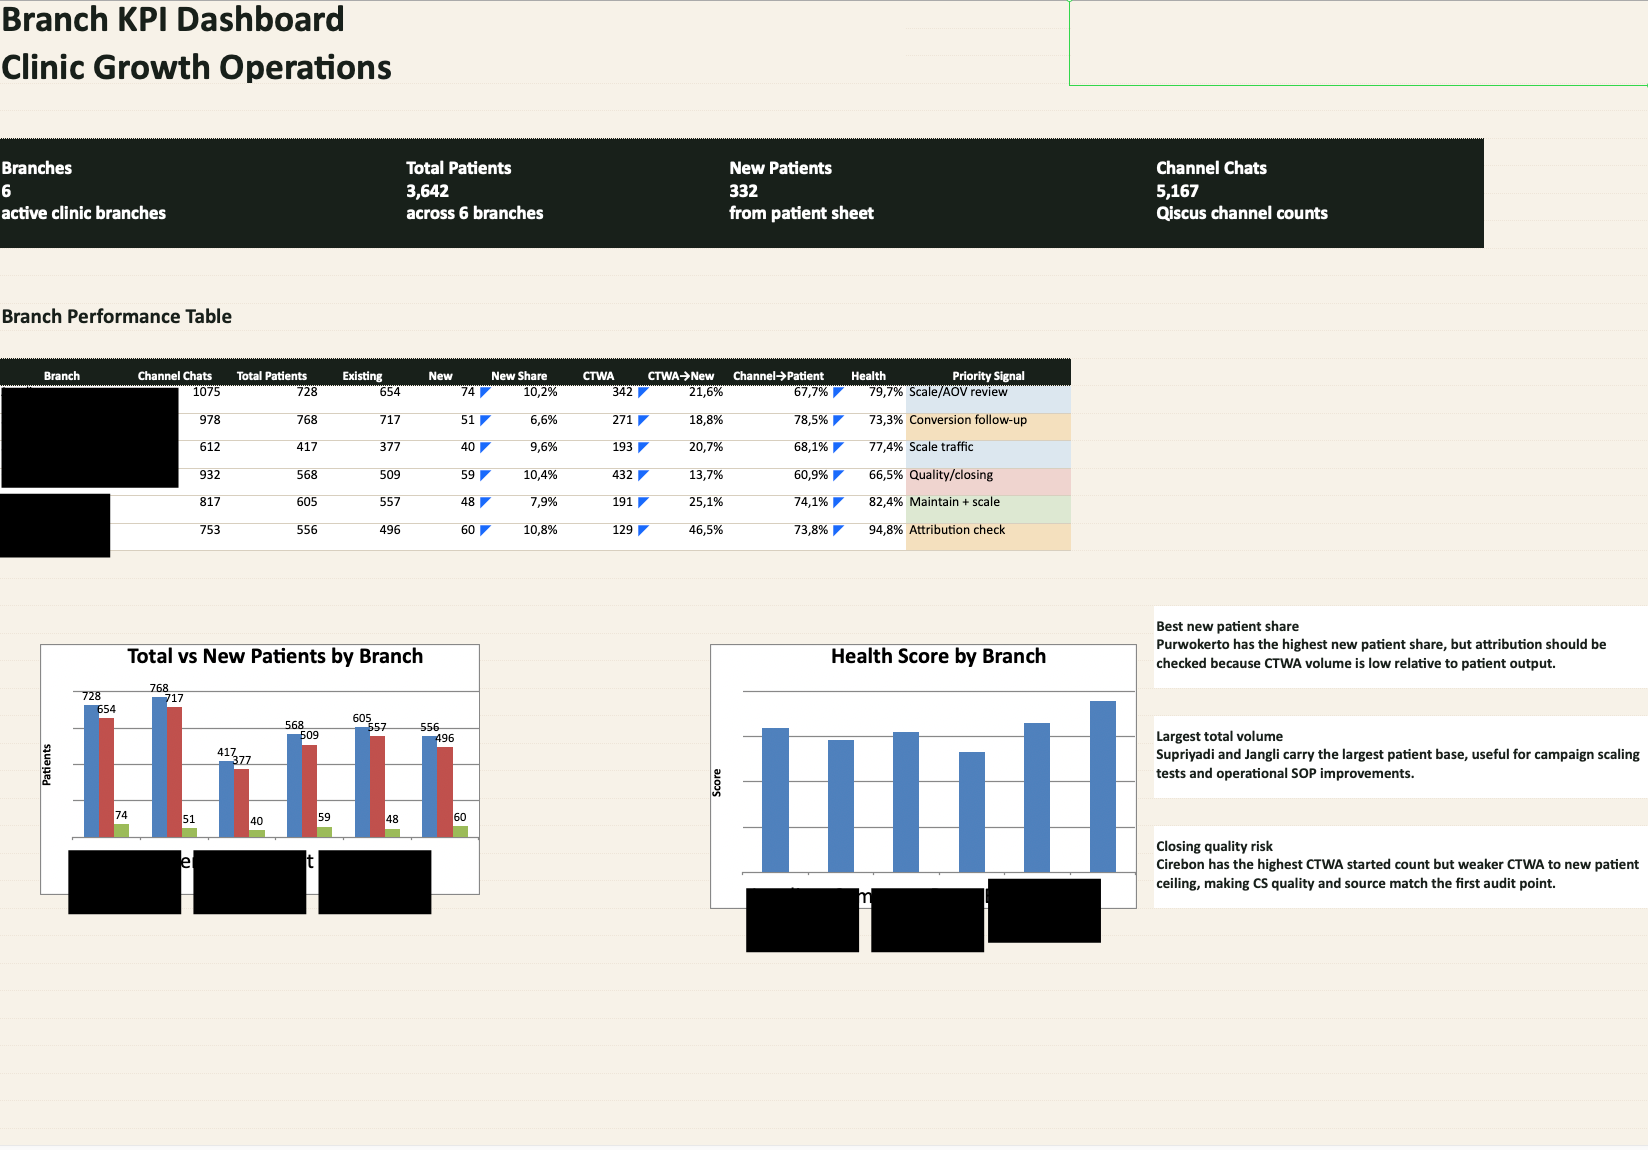Viewport: 1648px width, 1150px height.
Task: Click the green bar labeled 74 in patients chart
Action: point(121,830)
